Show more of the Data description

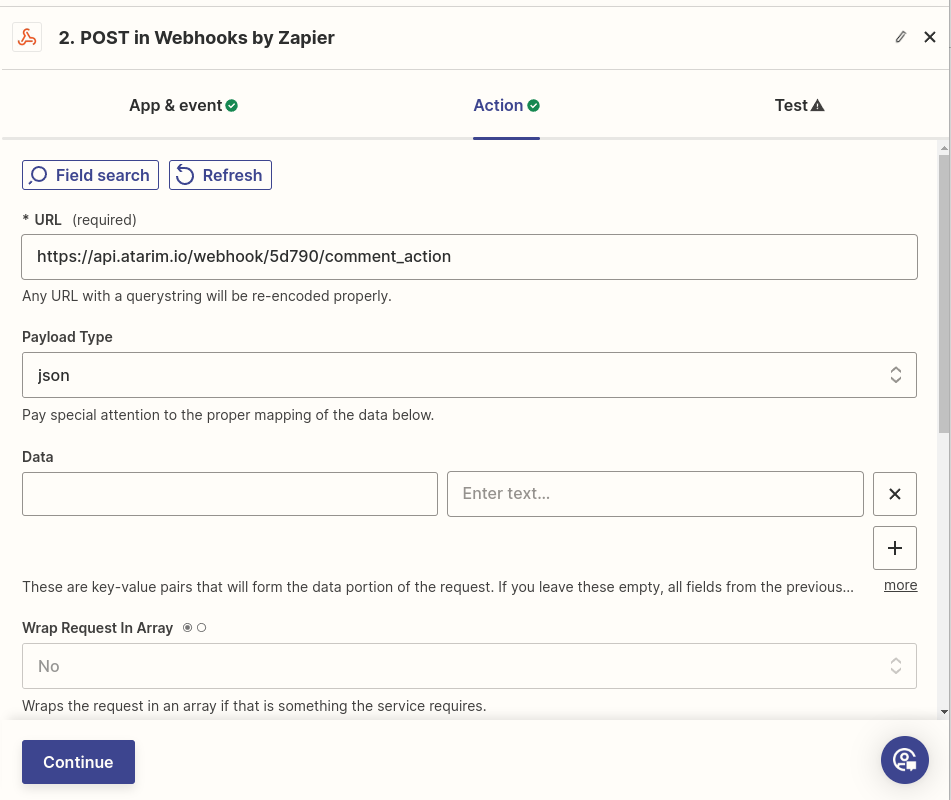(x=900, y=585)
